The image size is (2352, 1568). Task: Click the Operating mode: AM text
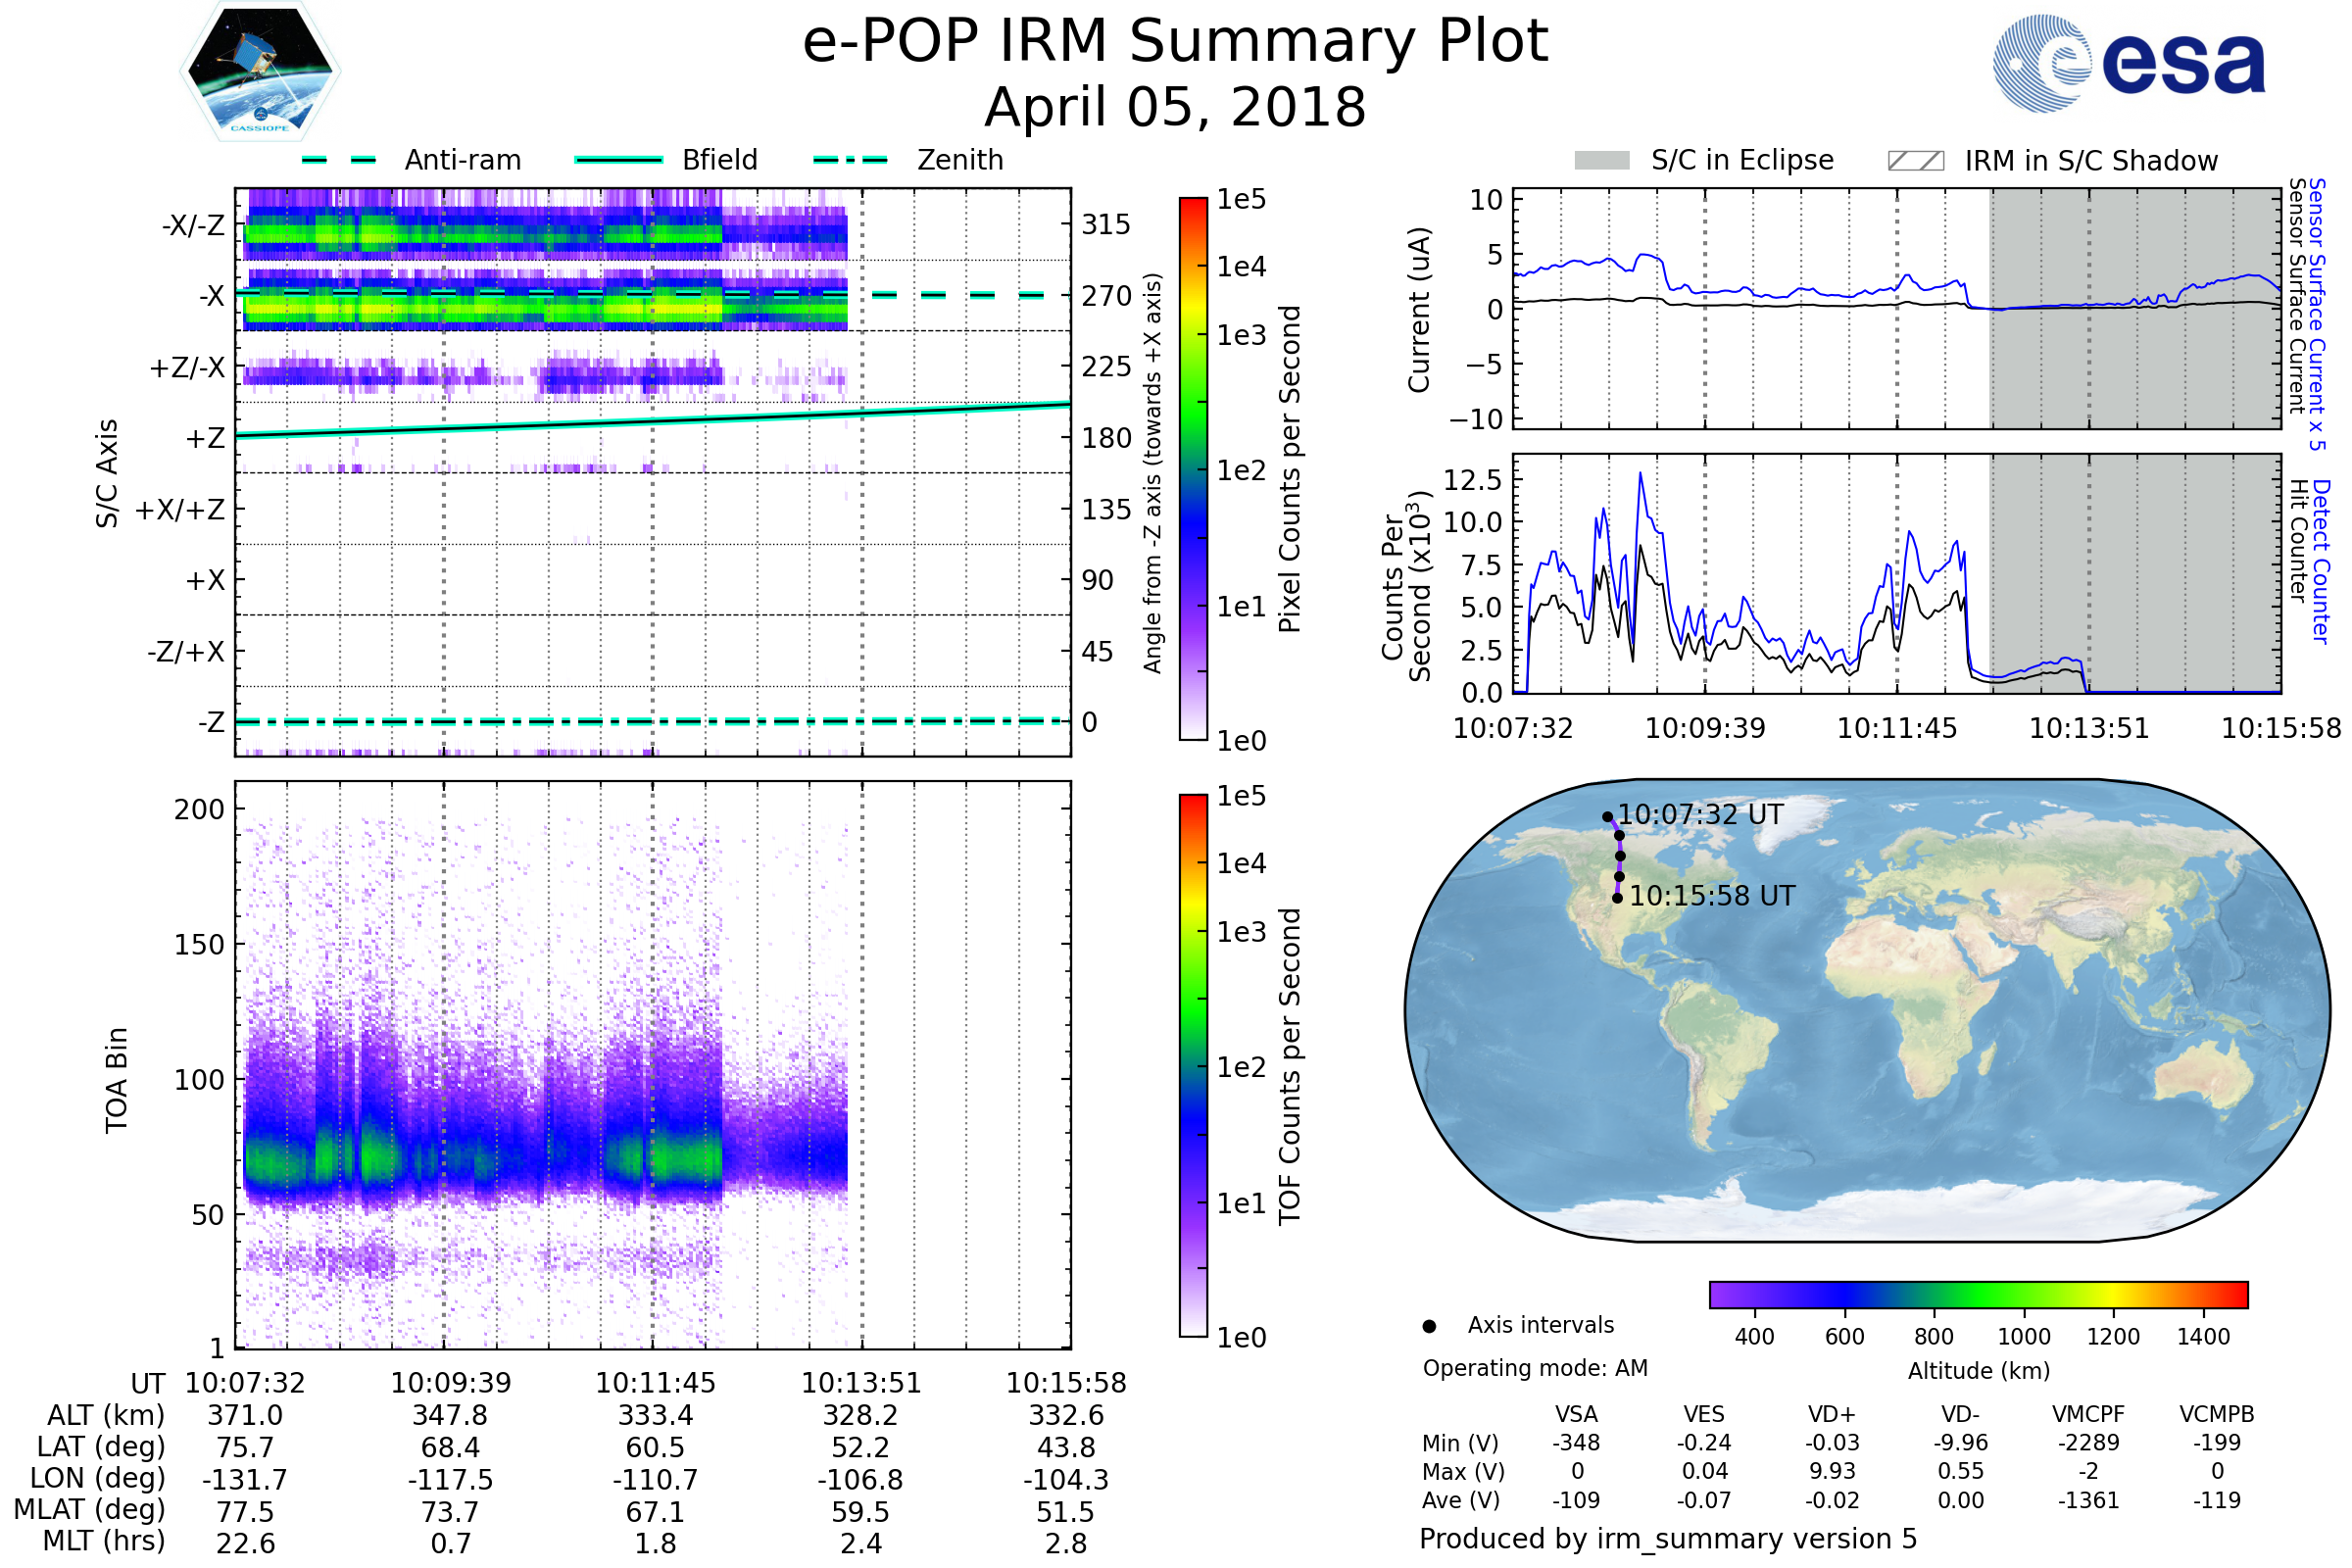(x=1535, y=1368)
